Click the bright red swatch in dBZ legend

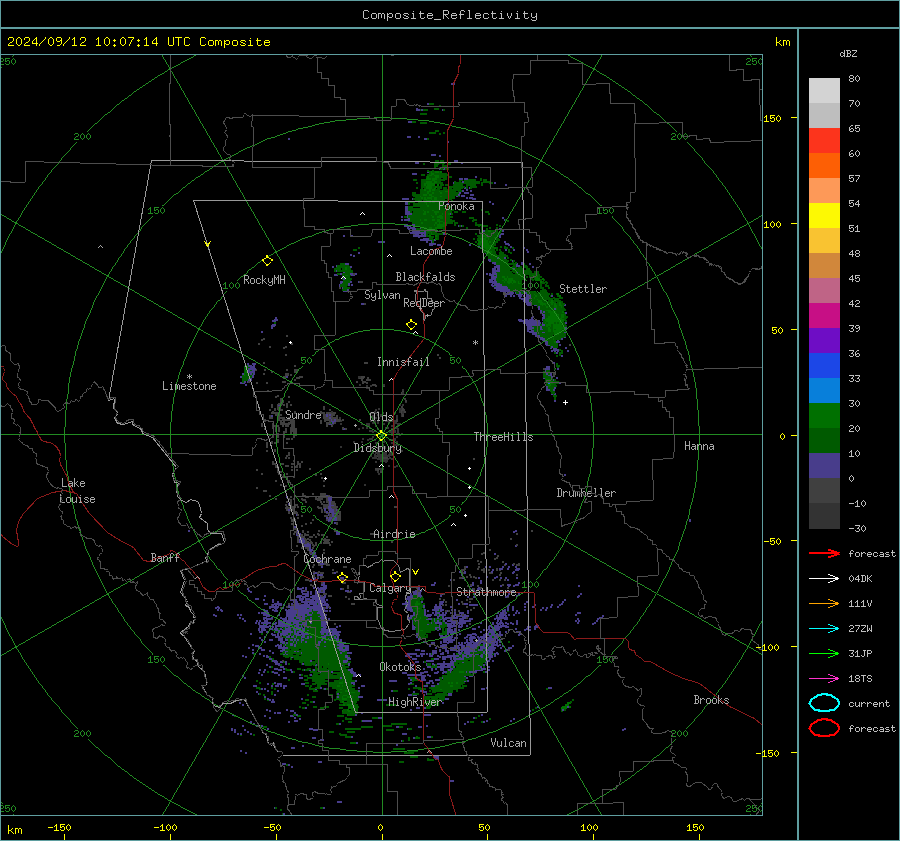point(824,141)
